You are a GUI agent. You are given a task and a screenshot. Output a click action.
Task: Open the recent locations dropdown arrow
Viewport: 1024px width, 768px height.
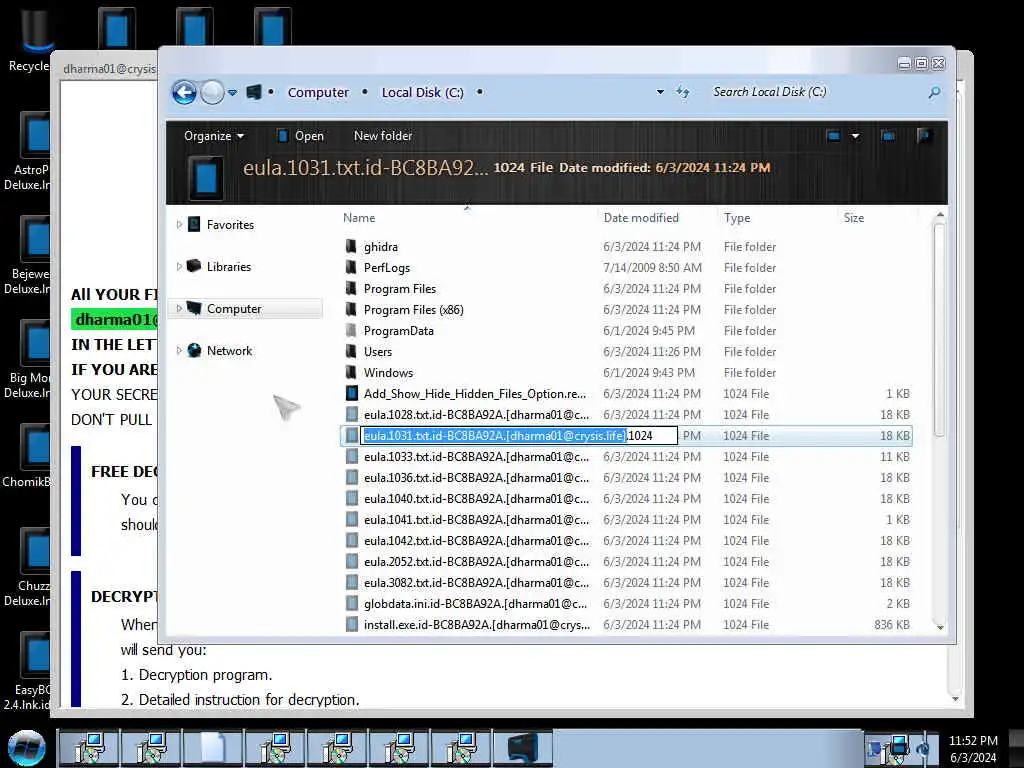click(232, 93)
